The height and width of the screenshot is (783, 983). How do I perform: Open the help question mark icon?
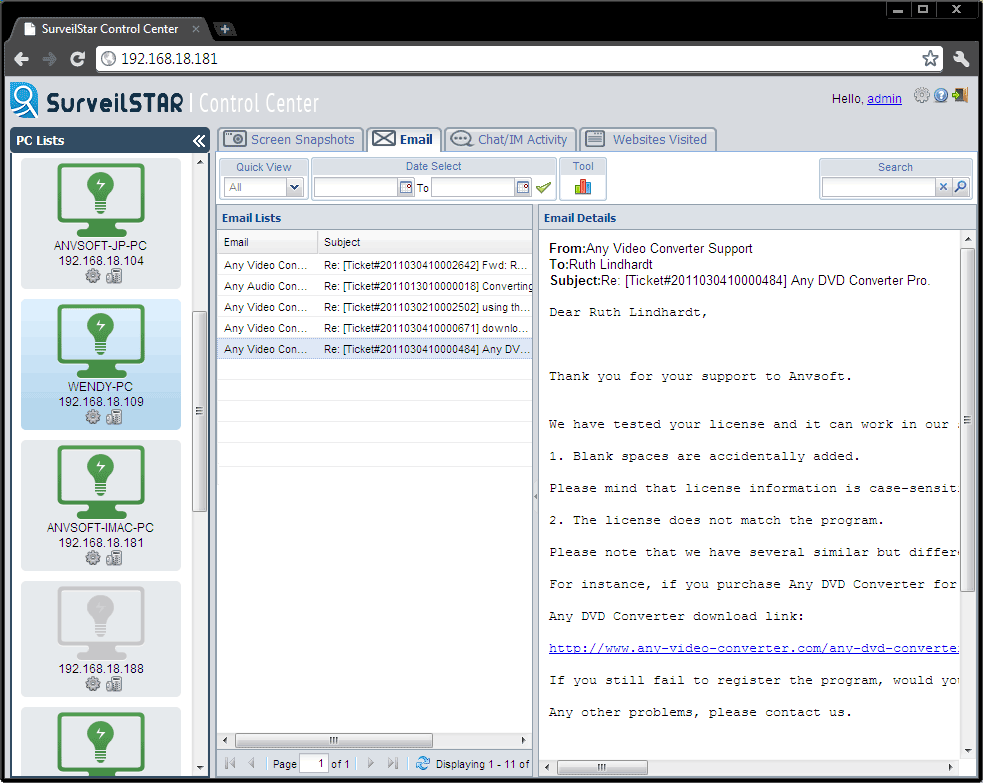(x=940, y=95)
